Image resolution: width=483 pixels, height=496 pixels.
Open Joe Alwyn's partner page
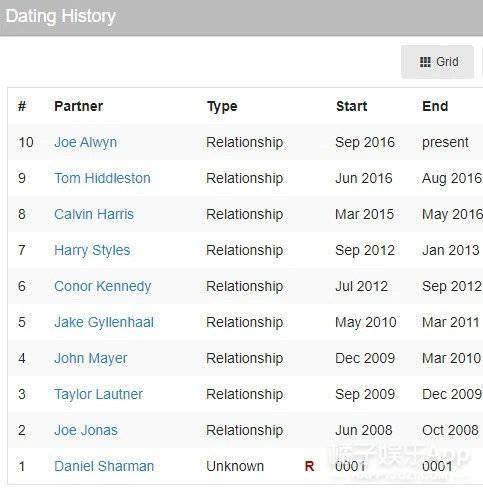(x=86, y=142)
